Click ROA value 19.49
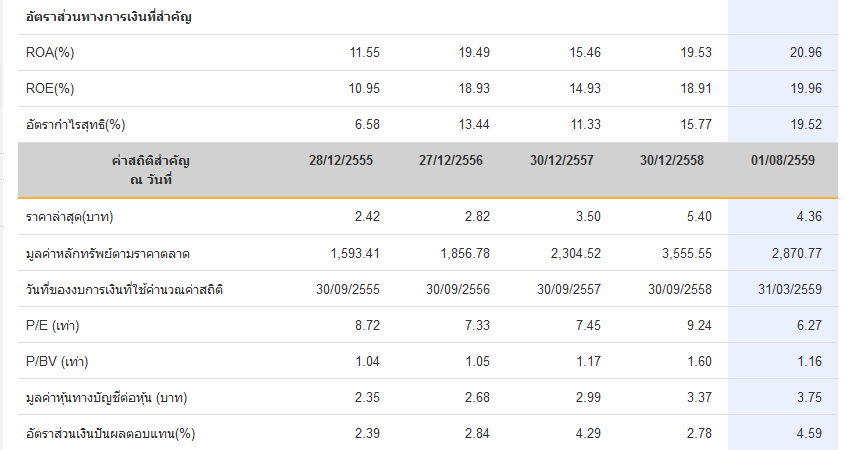 click(474, 53)
